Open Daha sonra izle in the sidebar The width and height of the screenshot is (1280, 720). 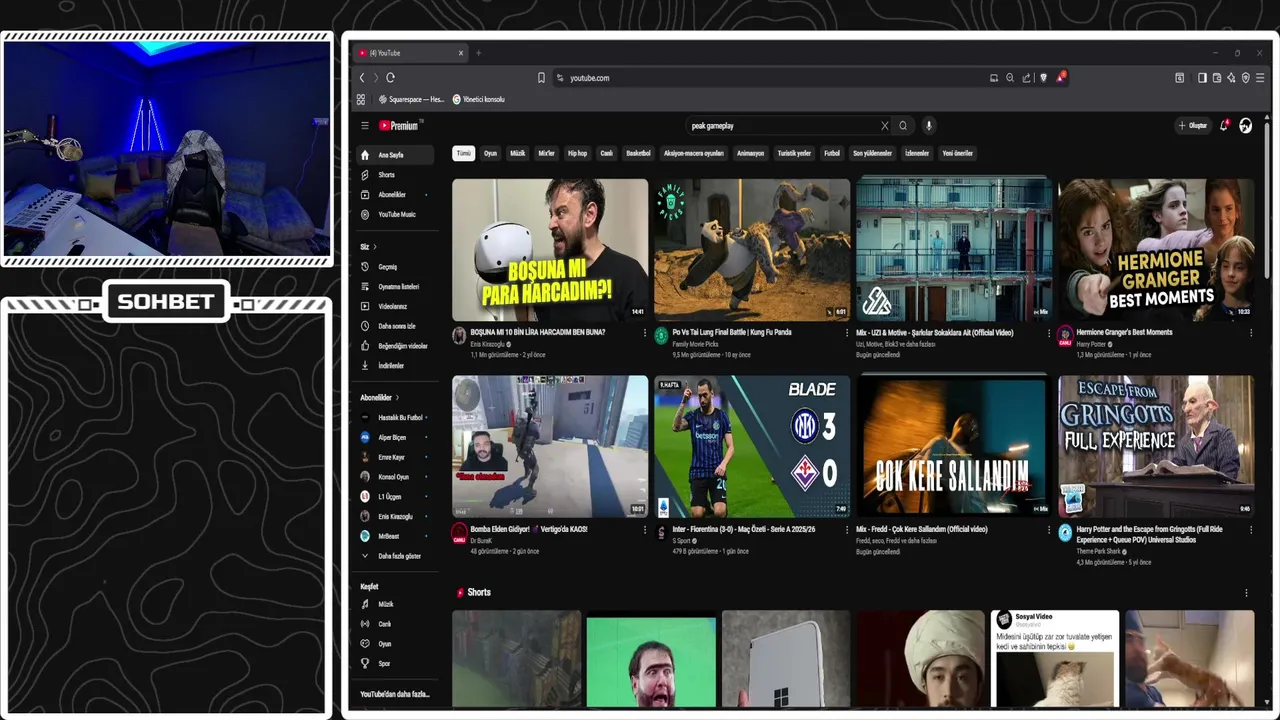(395, 326)
